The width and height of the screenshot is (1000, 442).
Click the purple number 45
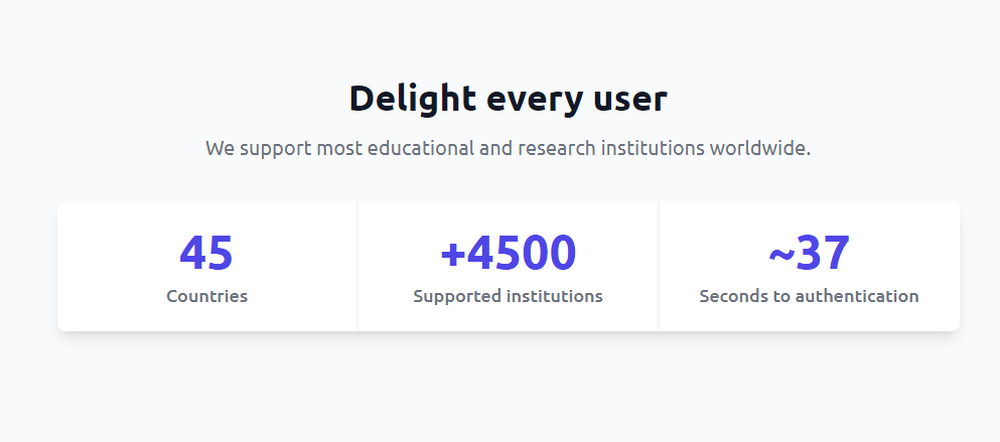pos(207,253)
